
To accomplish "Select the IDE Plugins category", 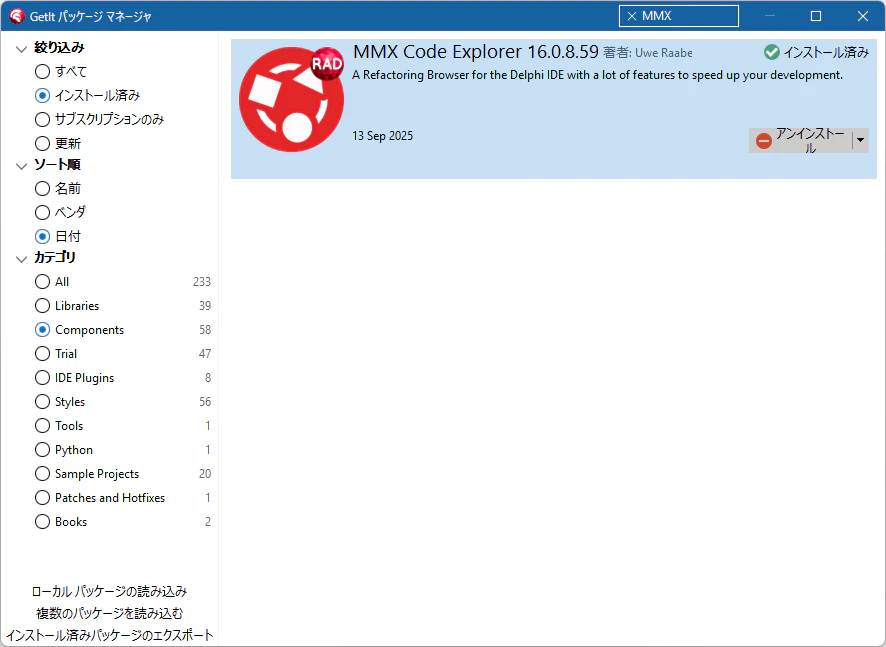I will click(x=42, y=377).
